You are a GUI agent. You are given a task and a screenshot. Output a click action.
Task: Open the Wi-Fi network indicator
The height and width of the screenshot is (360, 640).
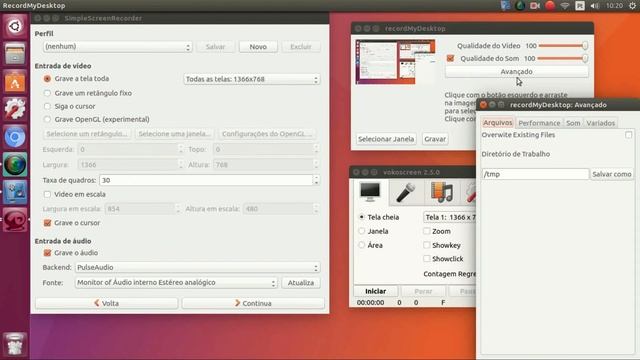click(565, 6)
